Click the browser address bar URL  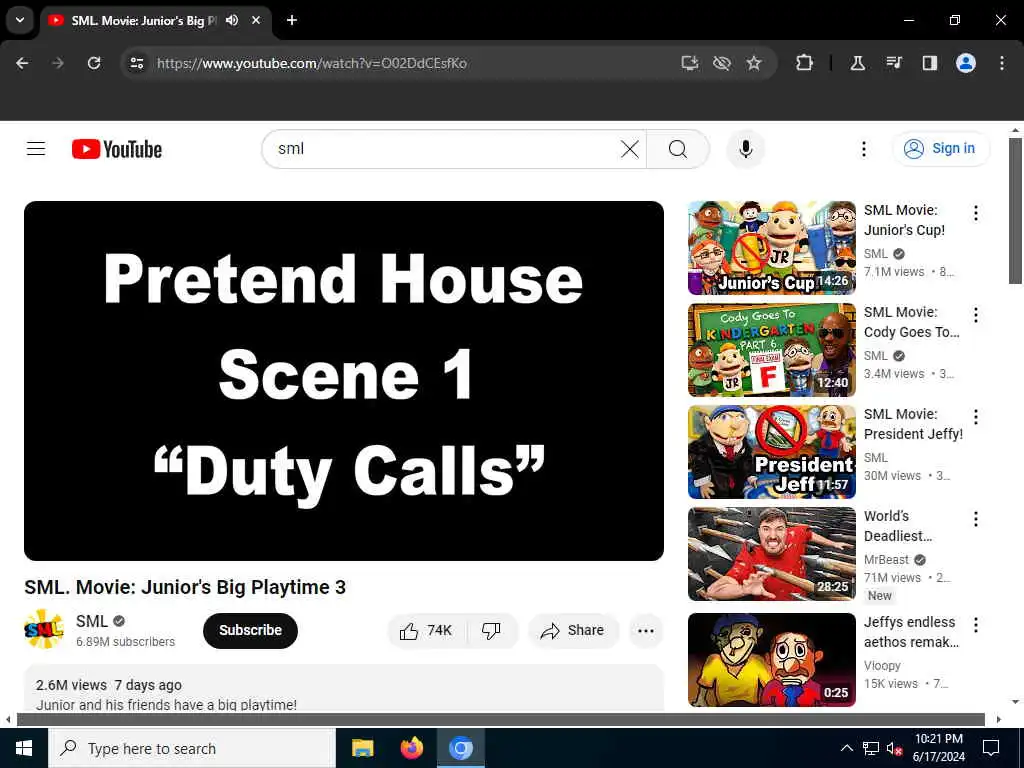(312, 63)
